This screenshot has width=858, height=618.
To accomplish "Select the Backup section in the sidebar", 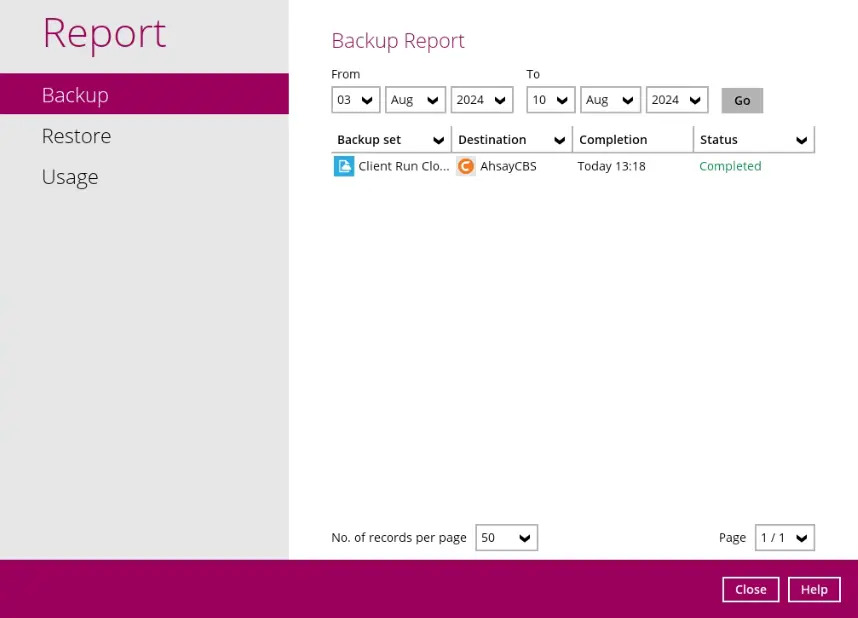I will (74, 94).
